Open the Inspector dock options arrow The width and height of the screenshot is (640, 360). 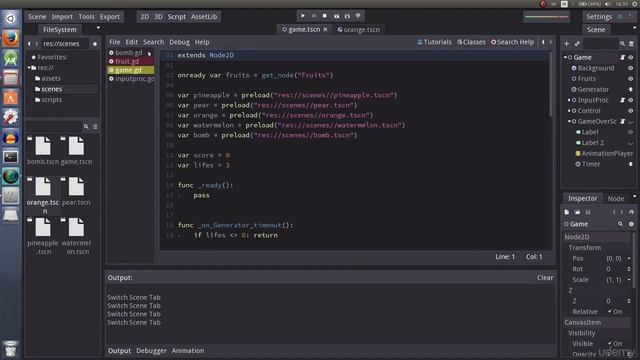[634, 196]
